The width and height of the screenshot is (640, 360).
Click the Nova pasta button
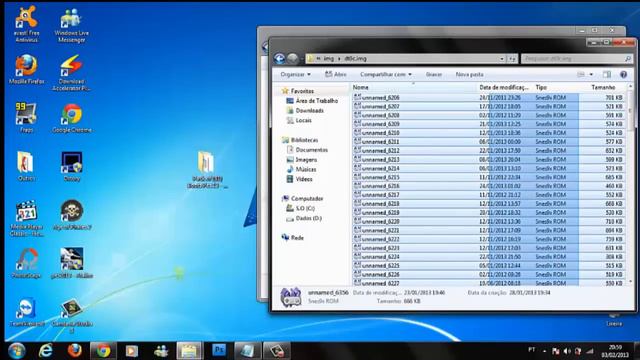point(469,75)
